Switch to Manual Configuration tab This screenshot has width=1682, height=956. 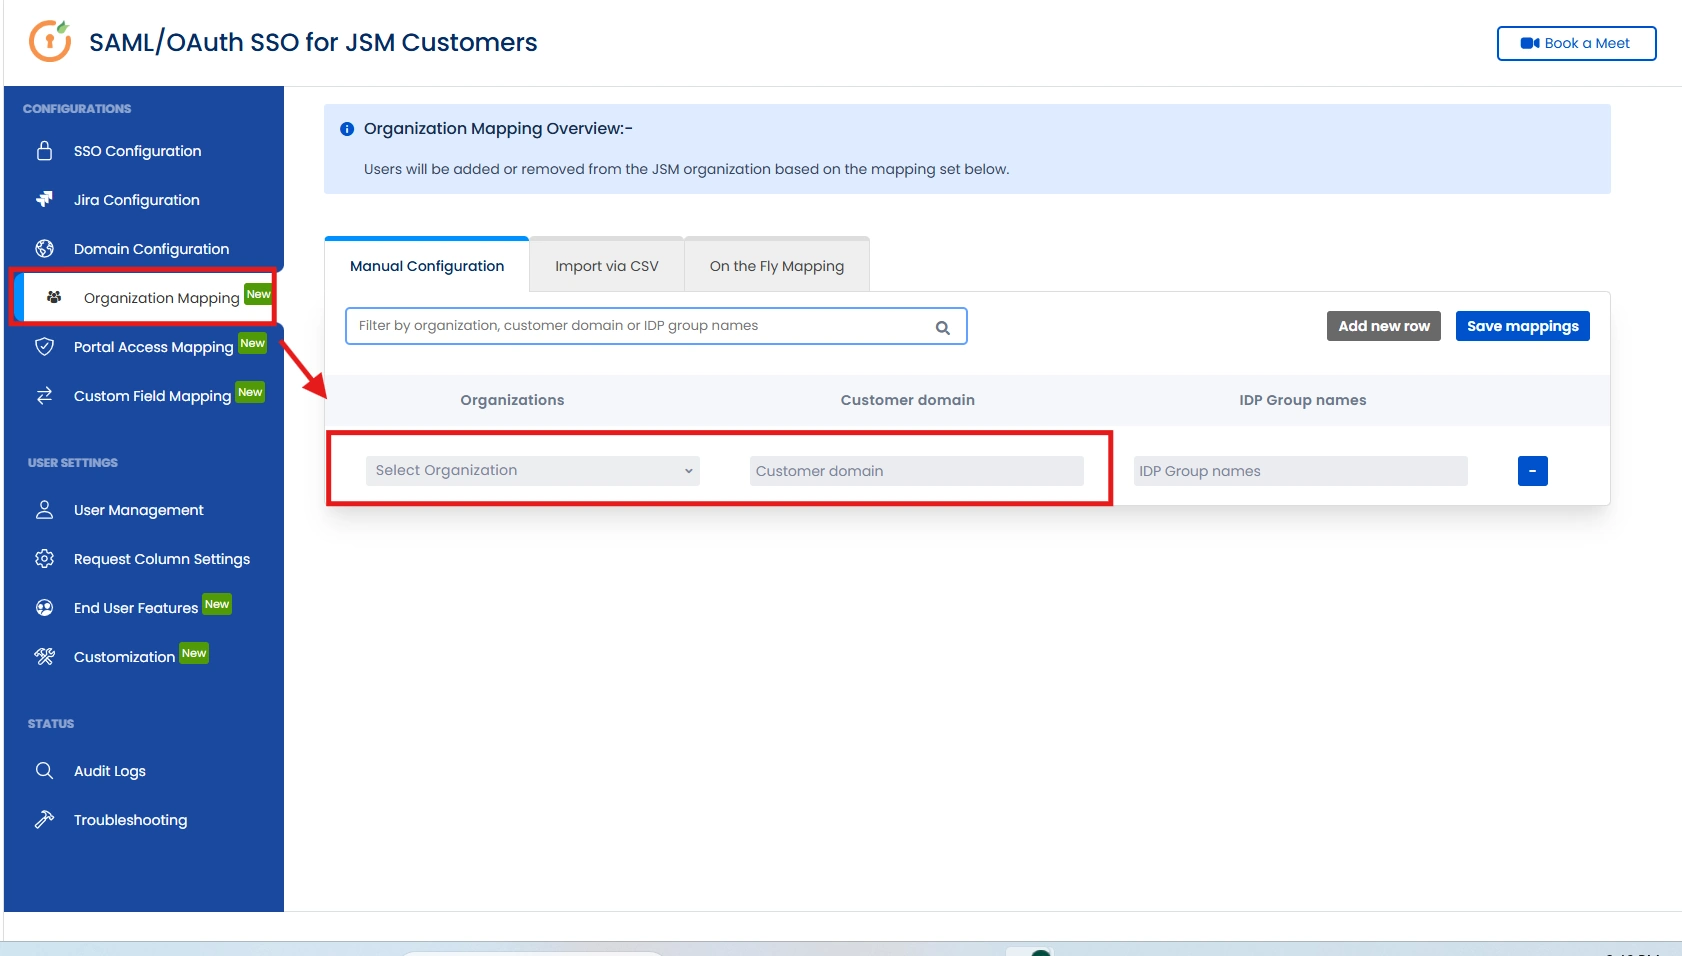click(x=427, y=266)
